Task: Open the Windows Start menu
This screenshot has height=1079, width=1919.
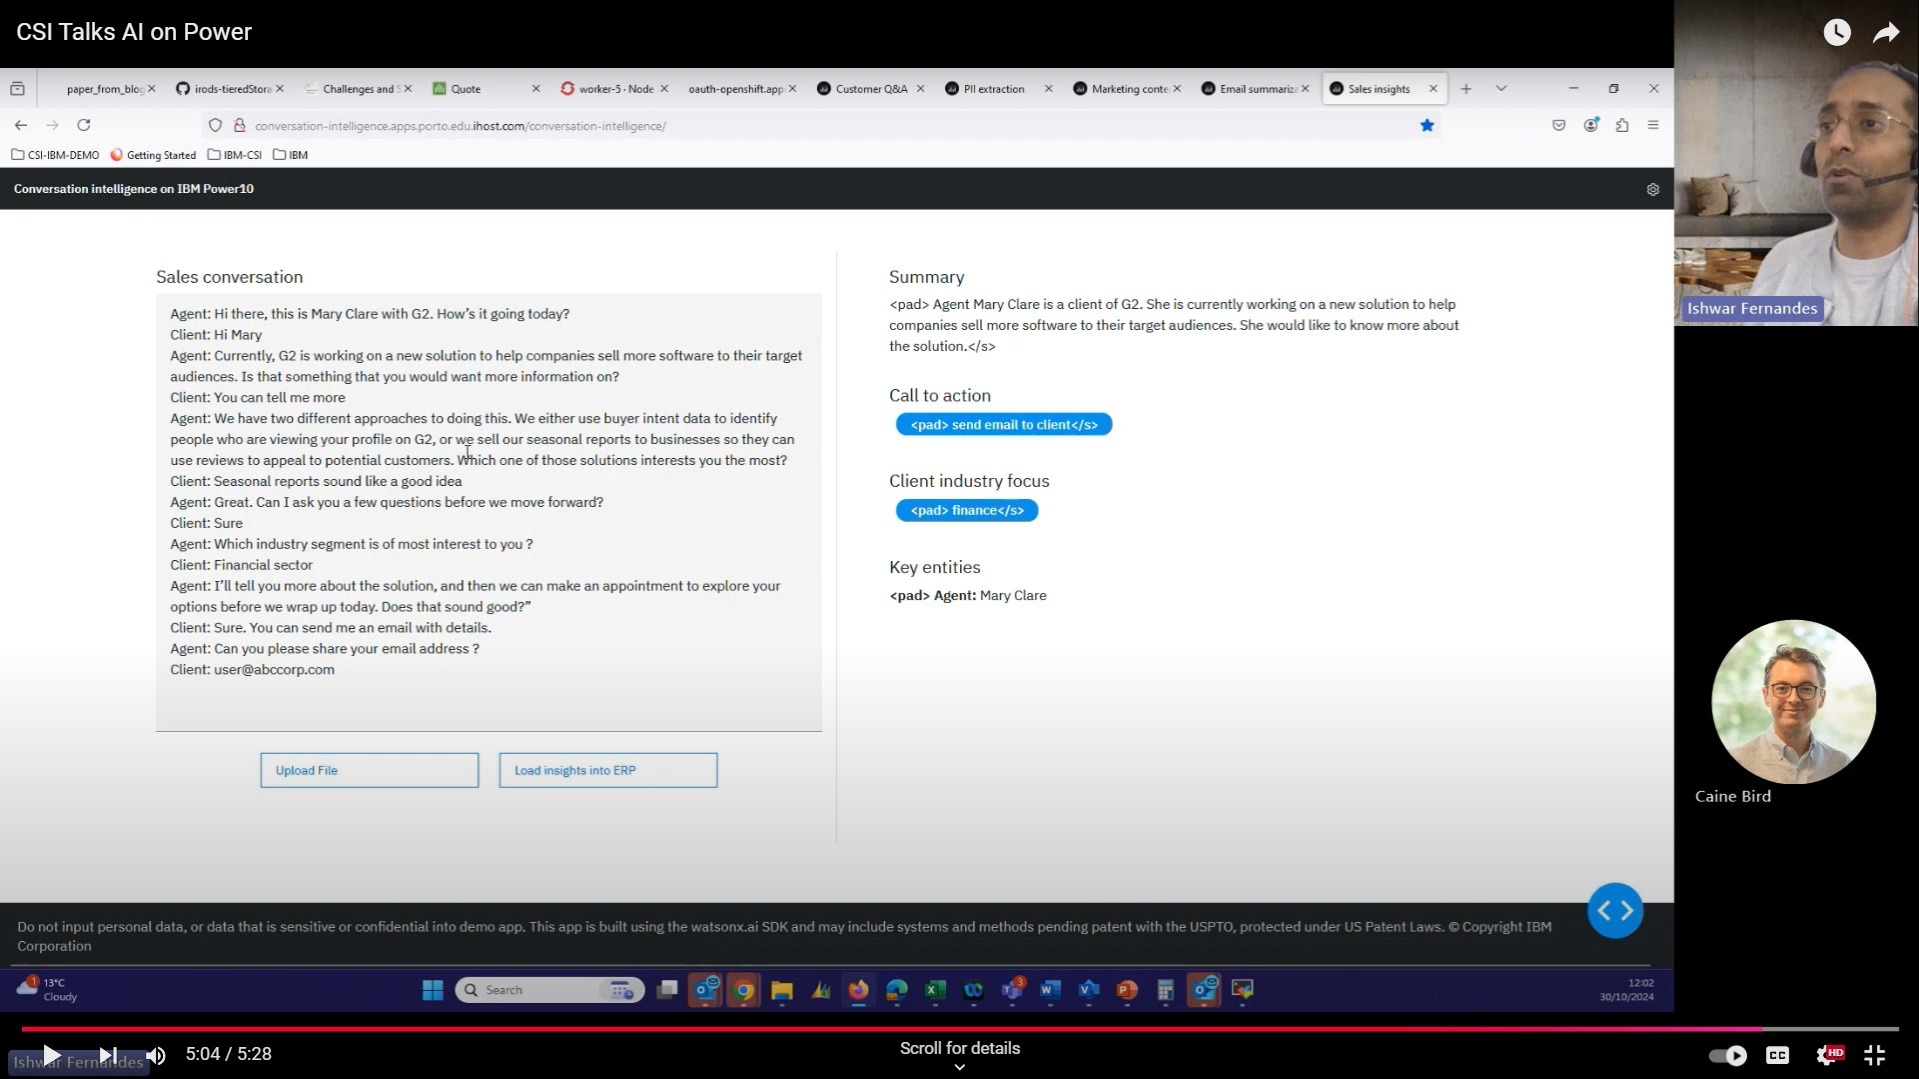Action: click(433, 990)
